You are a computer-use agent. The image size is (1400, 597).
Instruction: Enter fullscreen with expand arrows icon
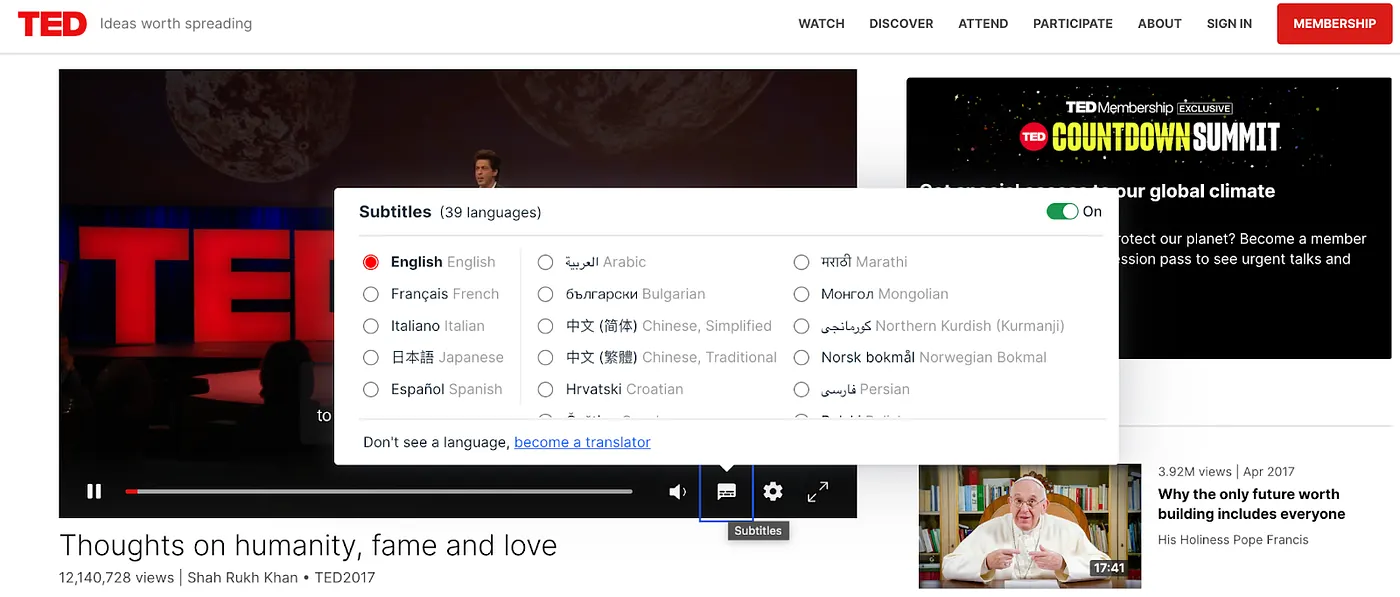click(818, 491)
